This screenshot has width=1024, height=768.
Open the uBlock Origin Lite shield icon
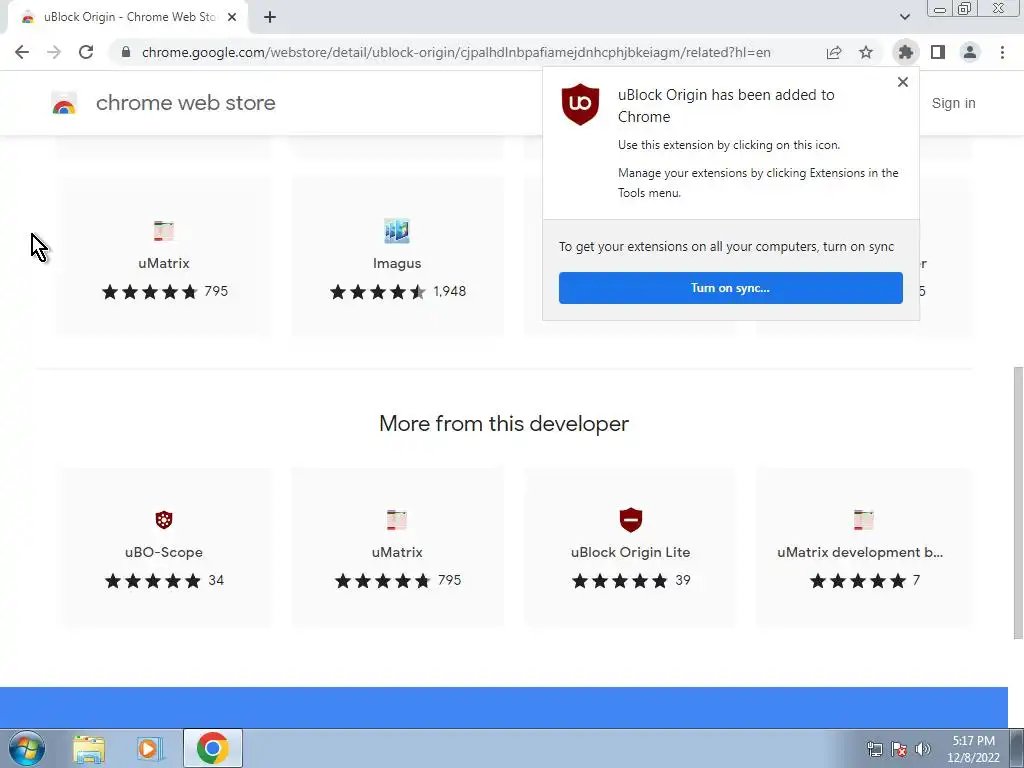point(631,520)
